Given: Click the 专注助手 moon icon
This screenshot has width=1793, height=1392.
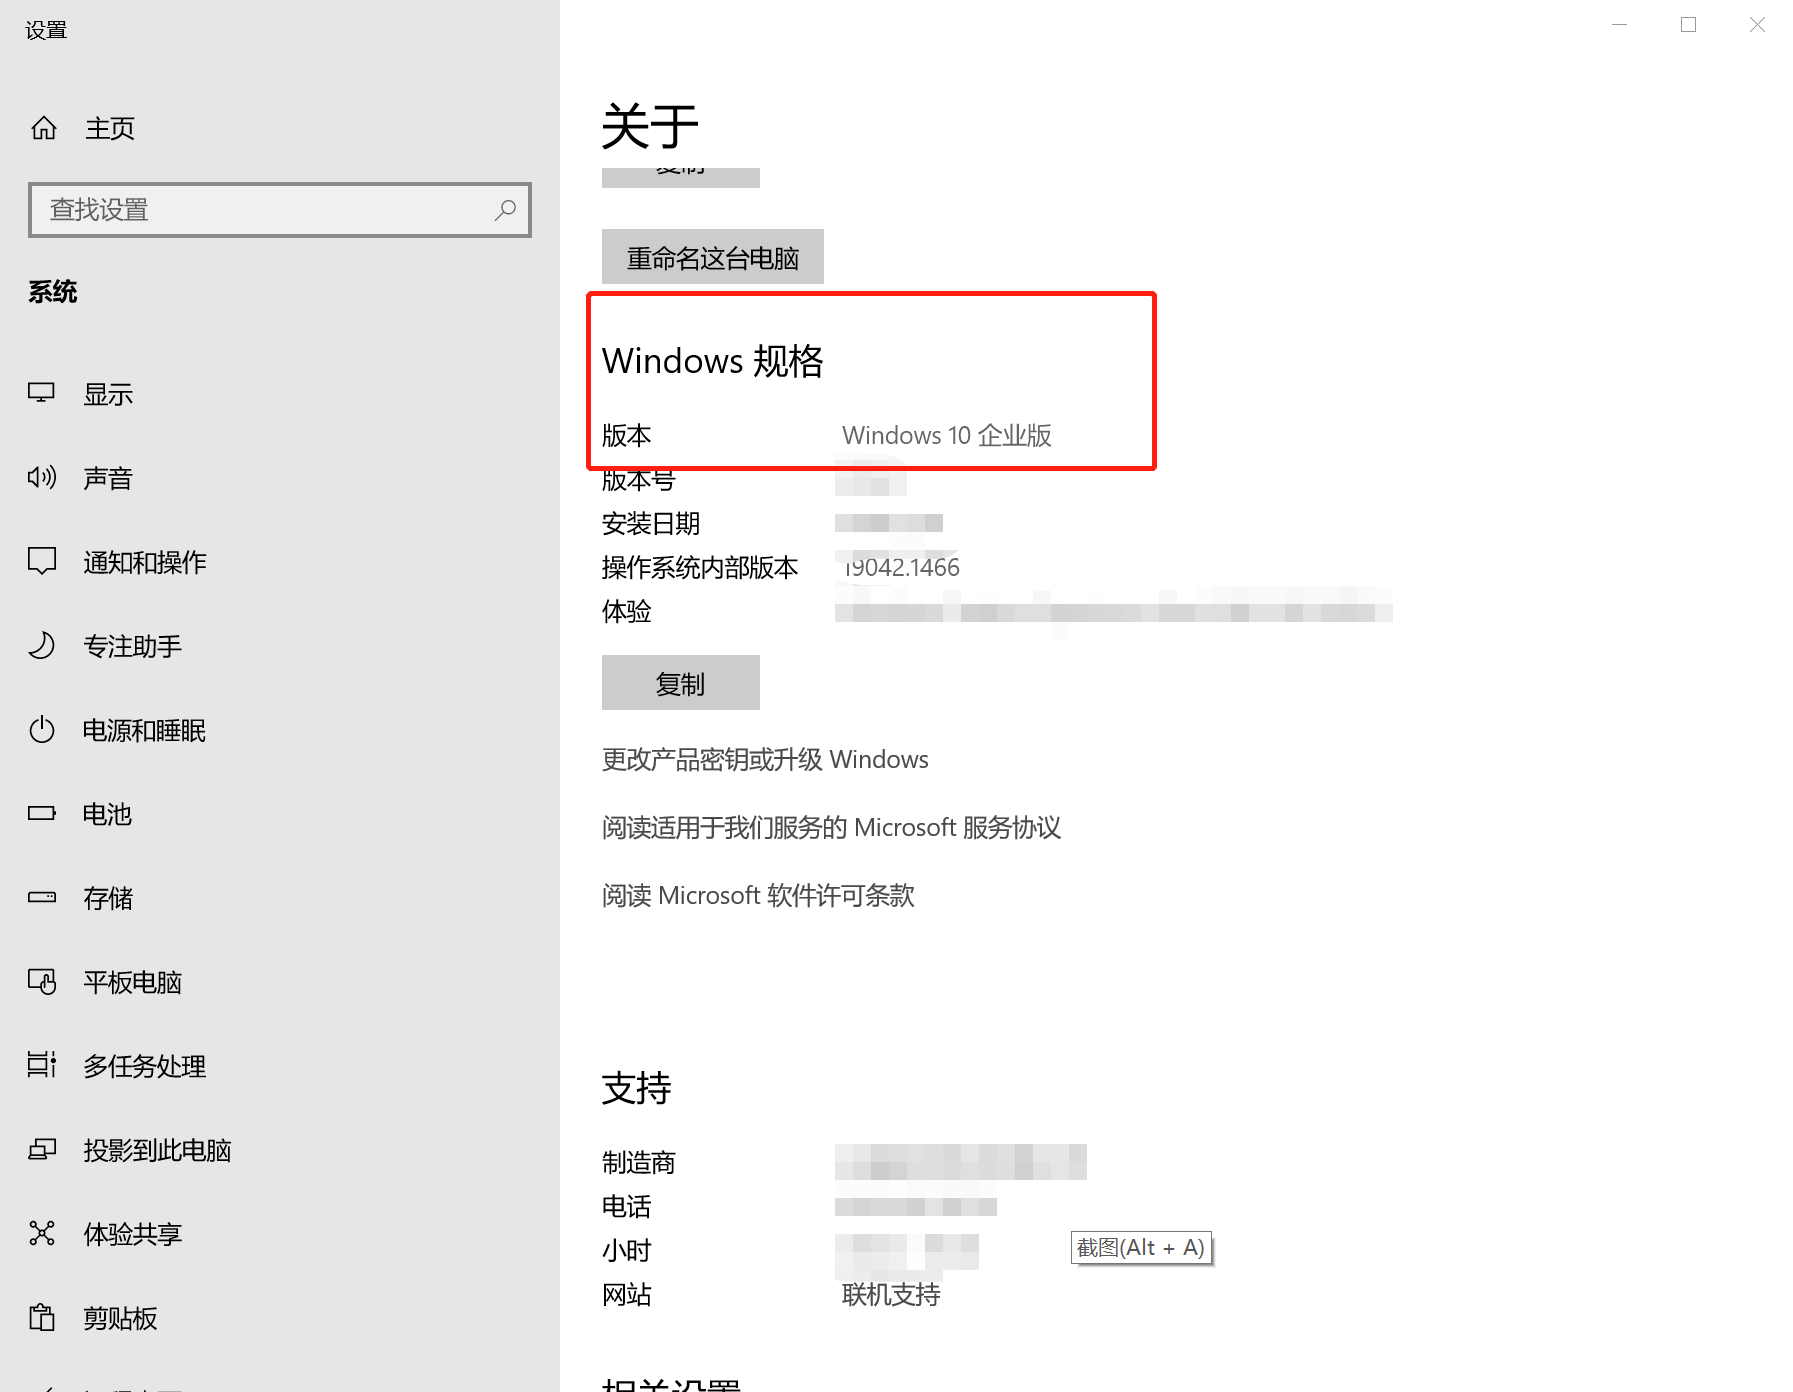Looking at the screenshot, I should (x=41, y=645).
